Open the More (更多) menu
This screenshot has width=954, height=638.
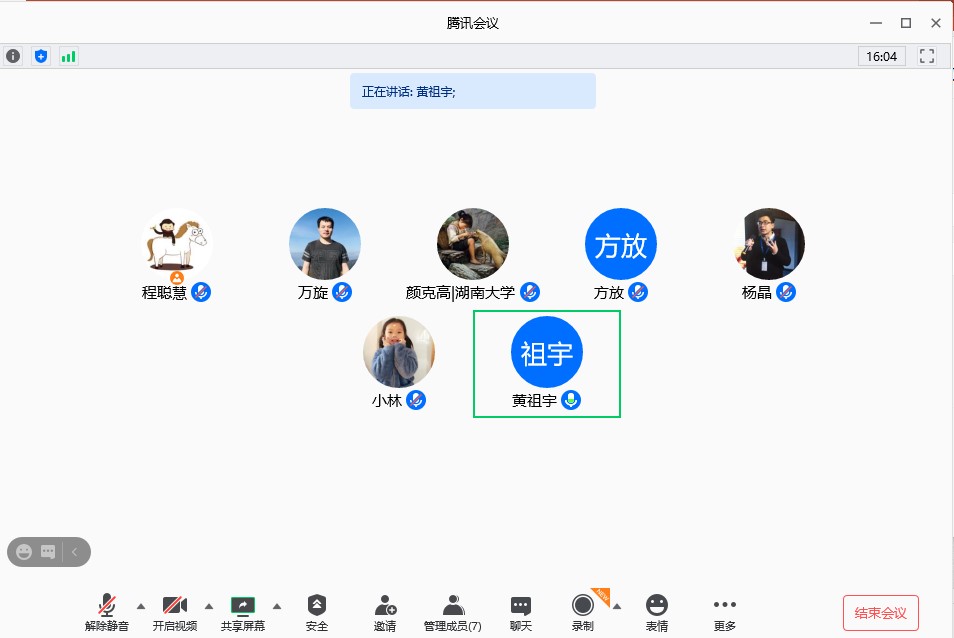(x=725, y=611)
